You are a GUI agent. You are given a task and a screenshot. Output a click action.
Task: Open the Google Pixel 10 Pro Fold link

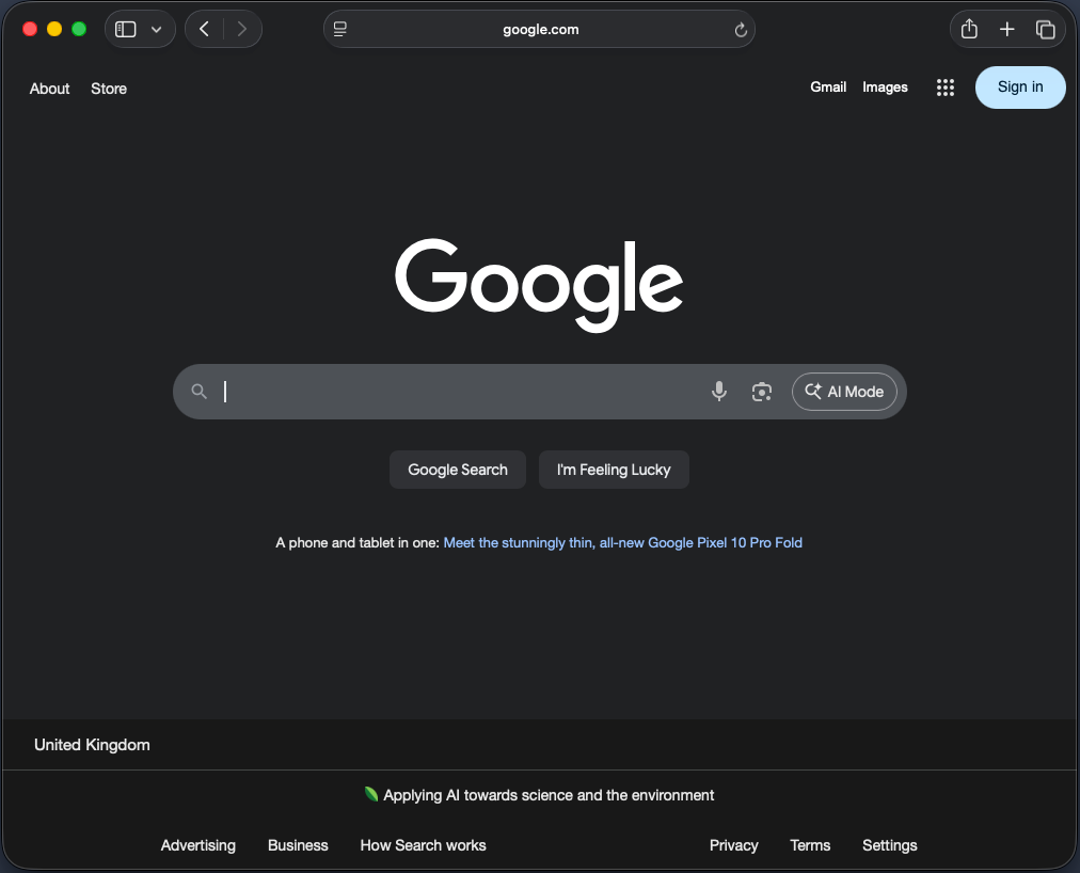coord(622,542)
